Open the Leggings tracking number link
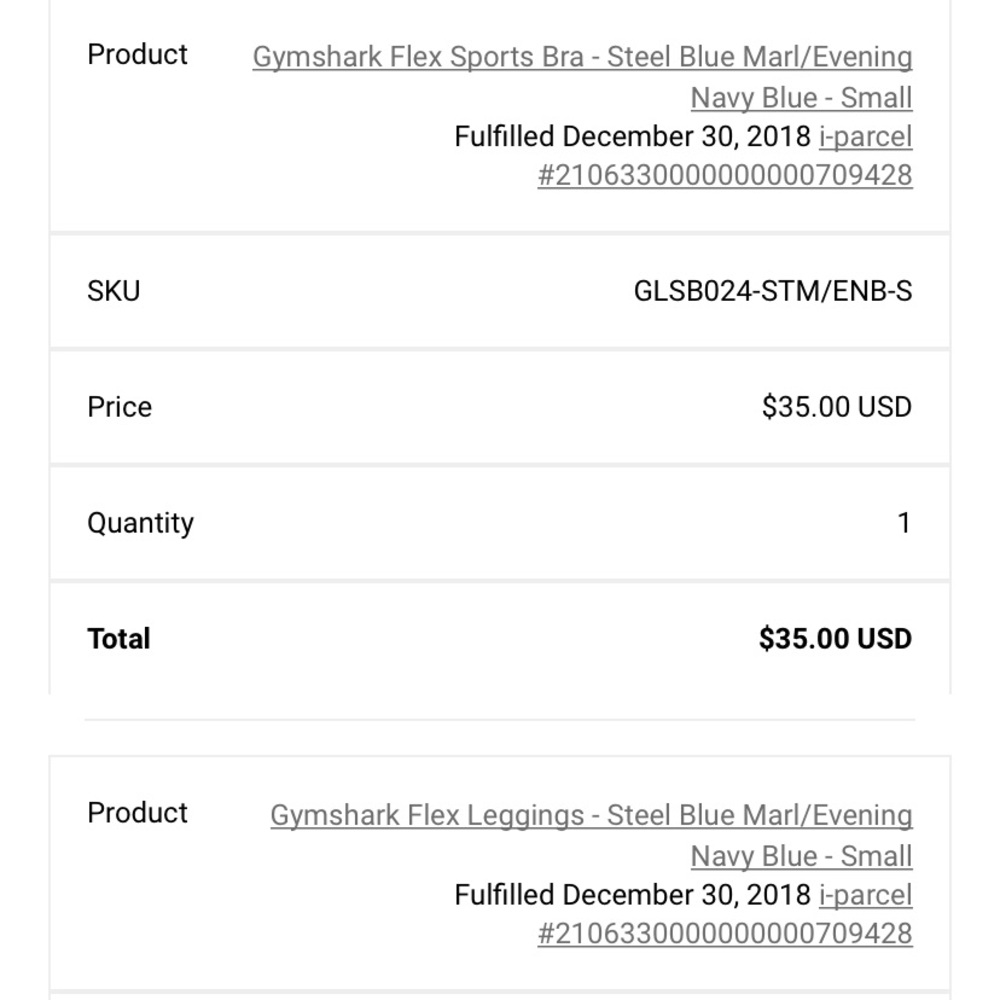Screen dimensions: 1000x1000 724,934
